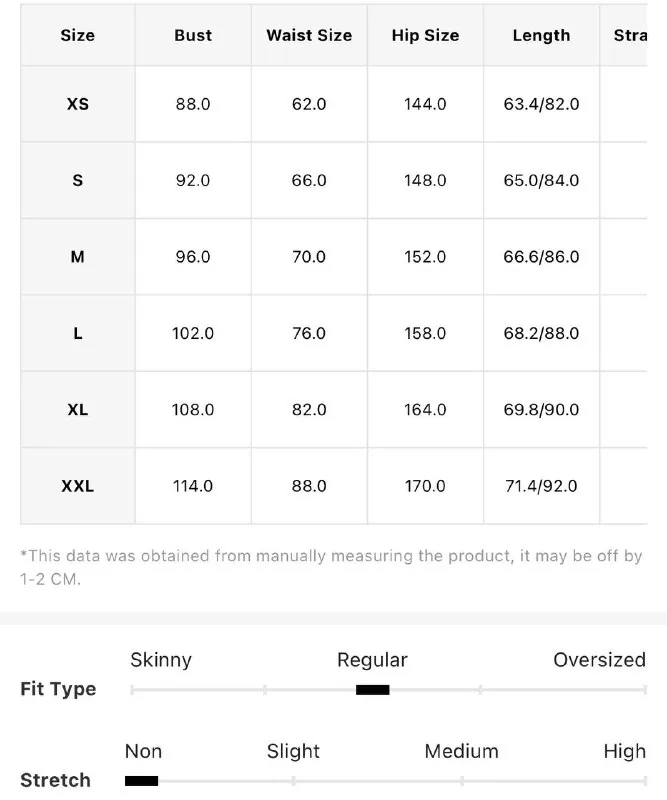Select the M size row label

point(78,257)
